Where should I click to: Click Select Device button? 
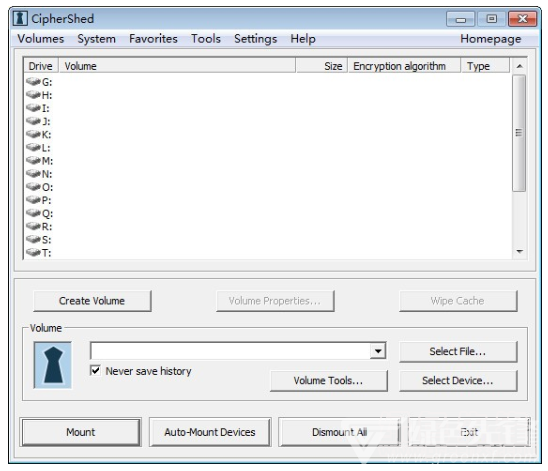[x=458, y=381]
